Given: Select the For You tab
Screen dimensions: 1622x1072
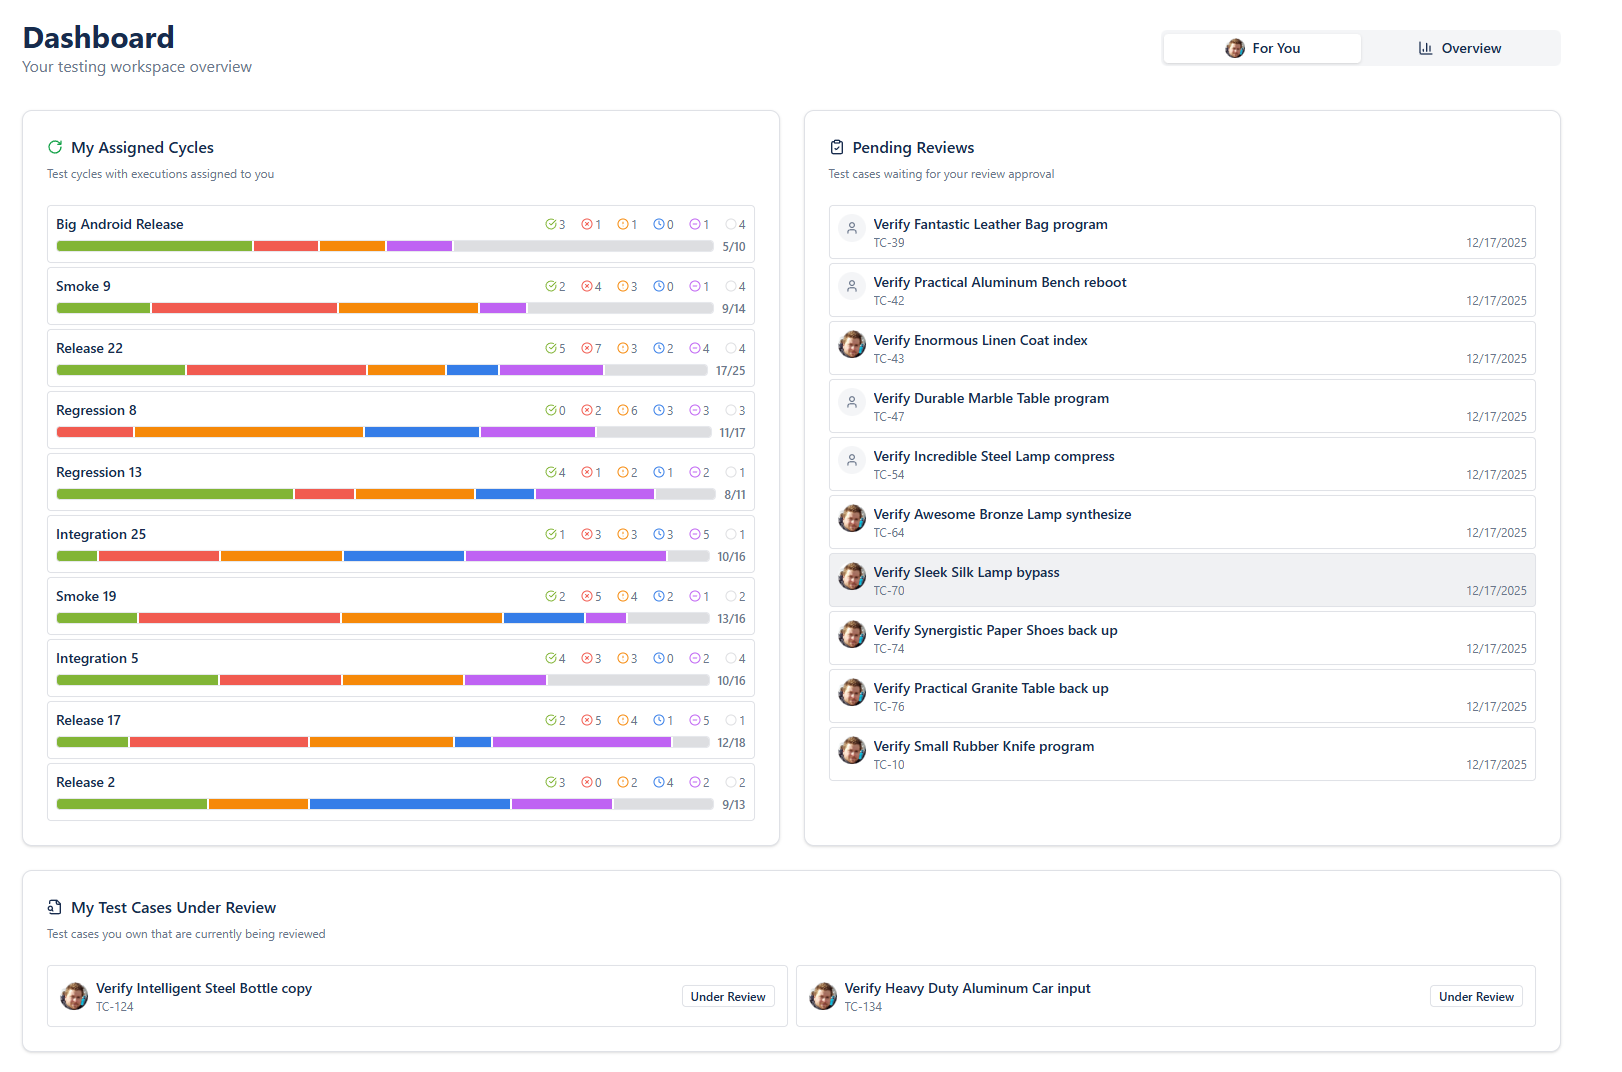Looking at the screenshot, I should (1262, 48).
